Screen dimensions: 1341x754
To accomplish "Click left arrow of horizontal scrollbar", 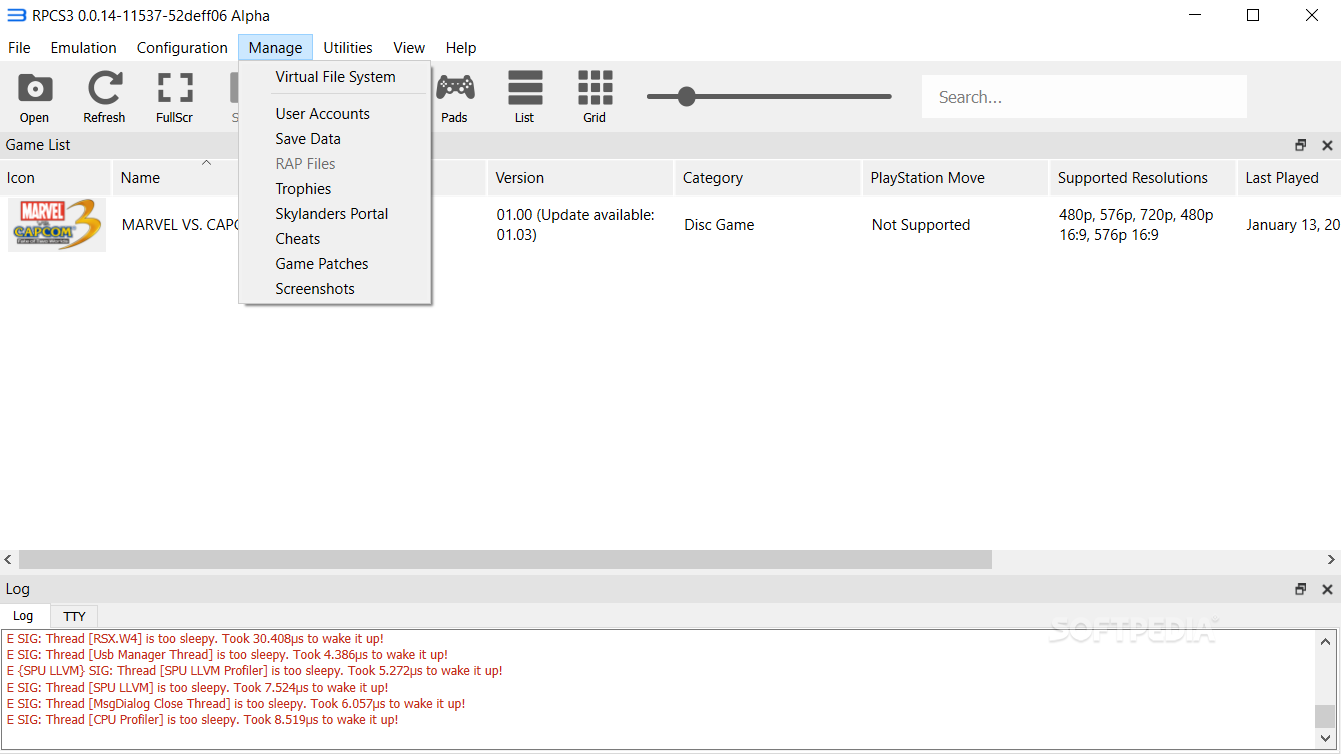I will [8, 560].
